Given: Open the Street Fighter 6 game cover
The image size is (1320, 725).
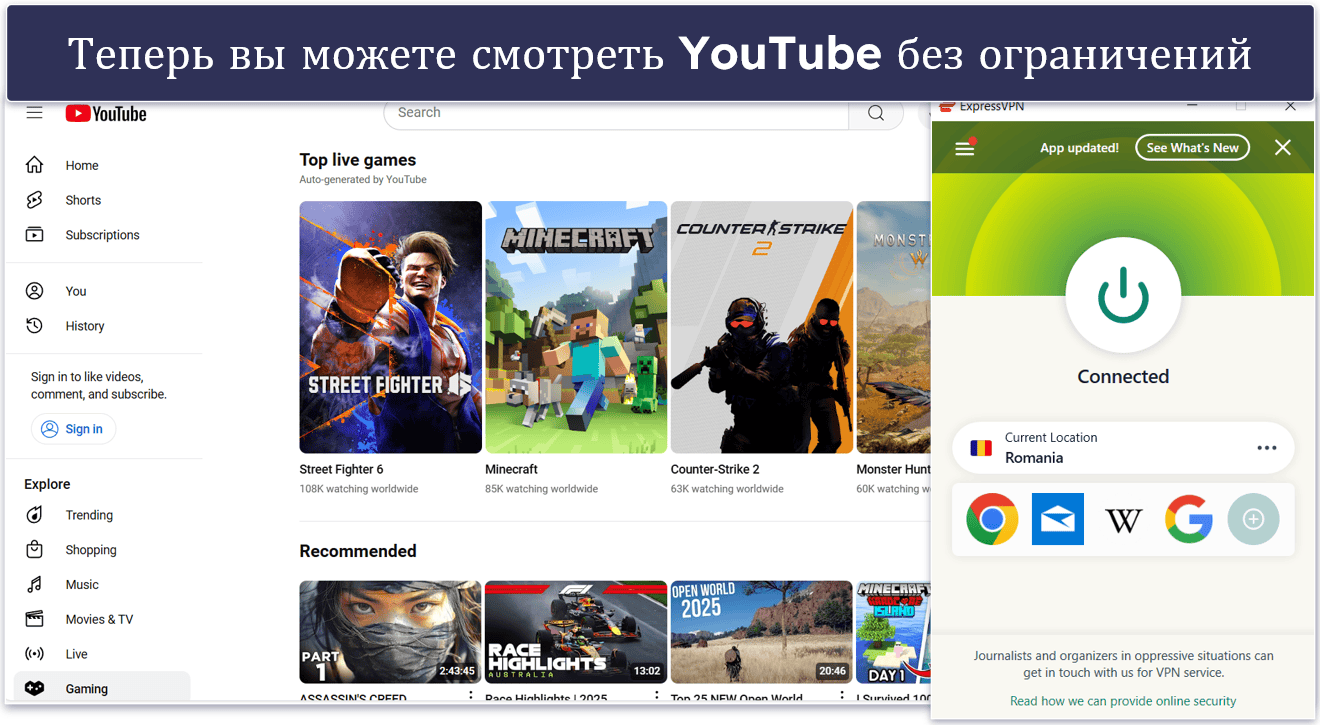Looking at the screenshot, I should [391, 327].
